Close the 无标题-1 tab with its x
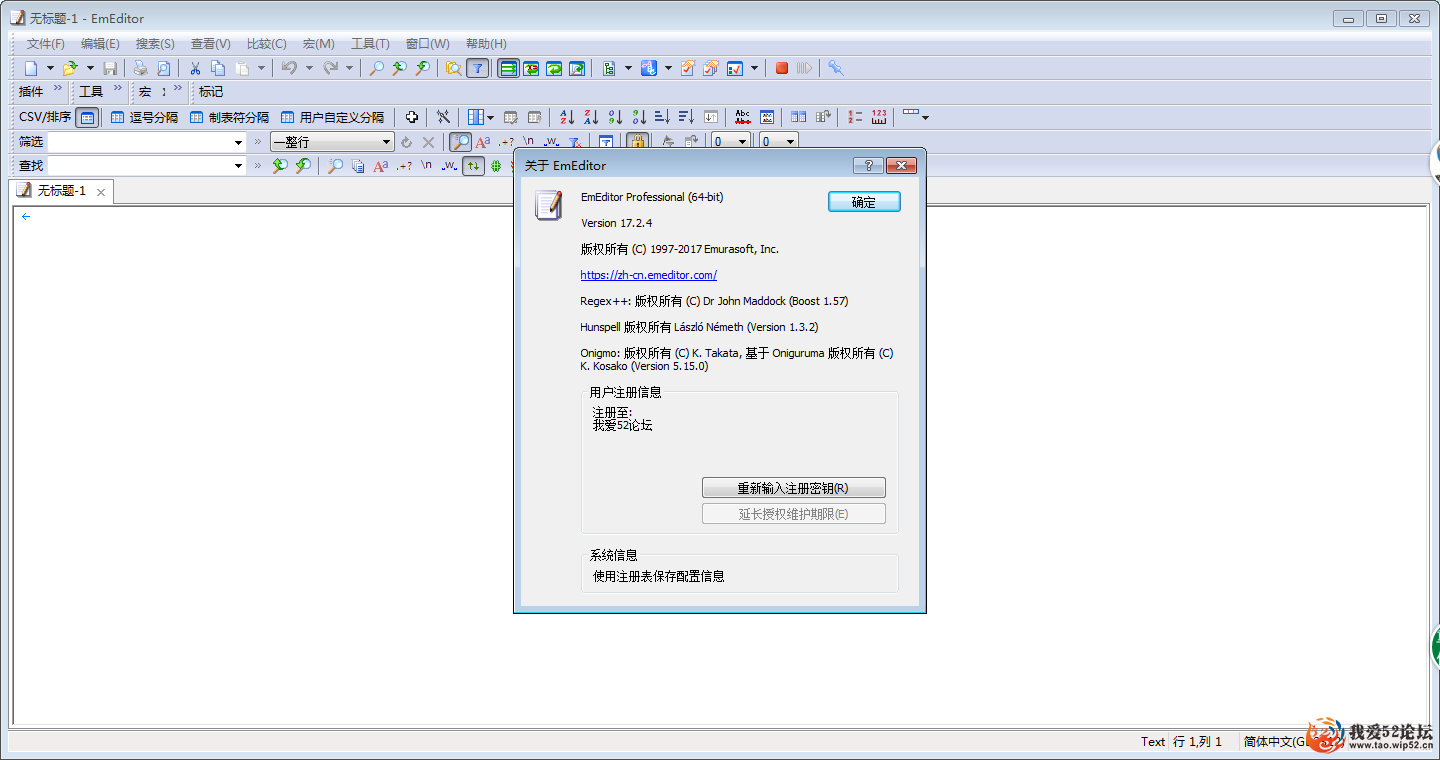1440x760 pixels. (100, 192)
